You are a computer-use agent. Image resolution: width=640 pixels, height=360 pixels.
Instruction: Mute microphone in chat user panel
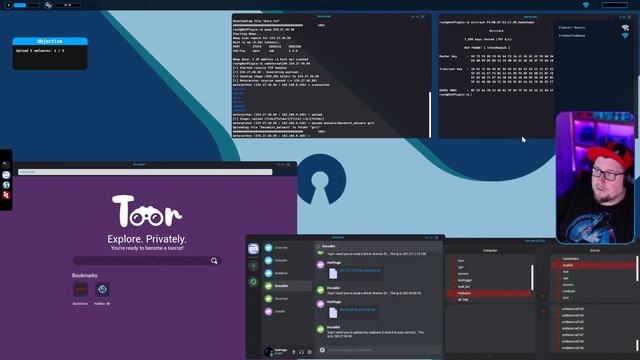coord(293,352)
